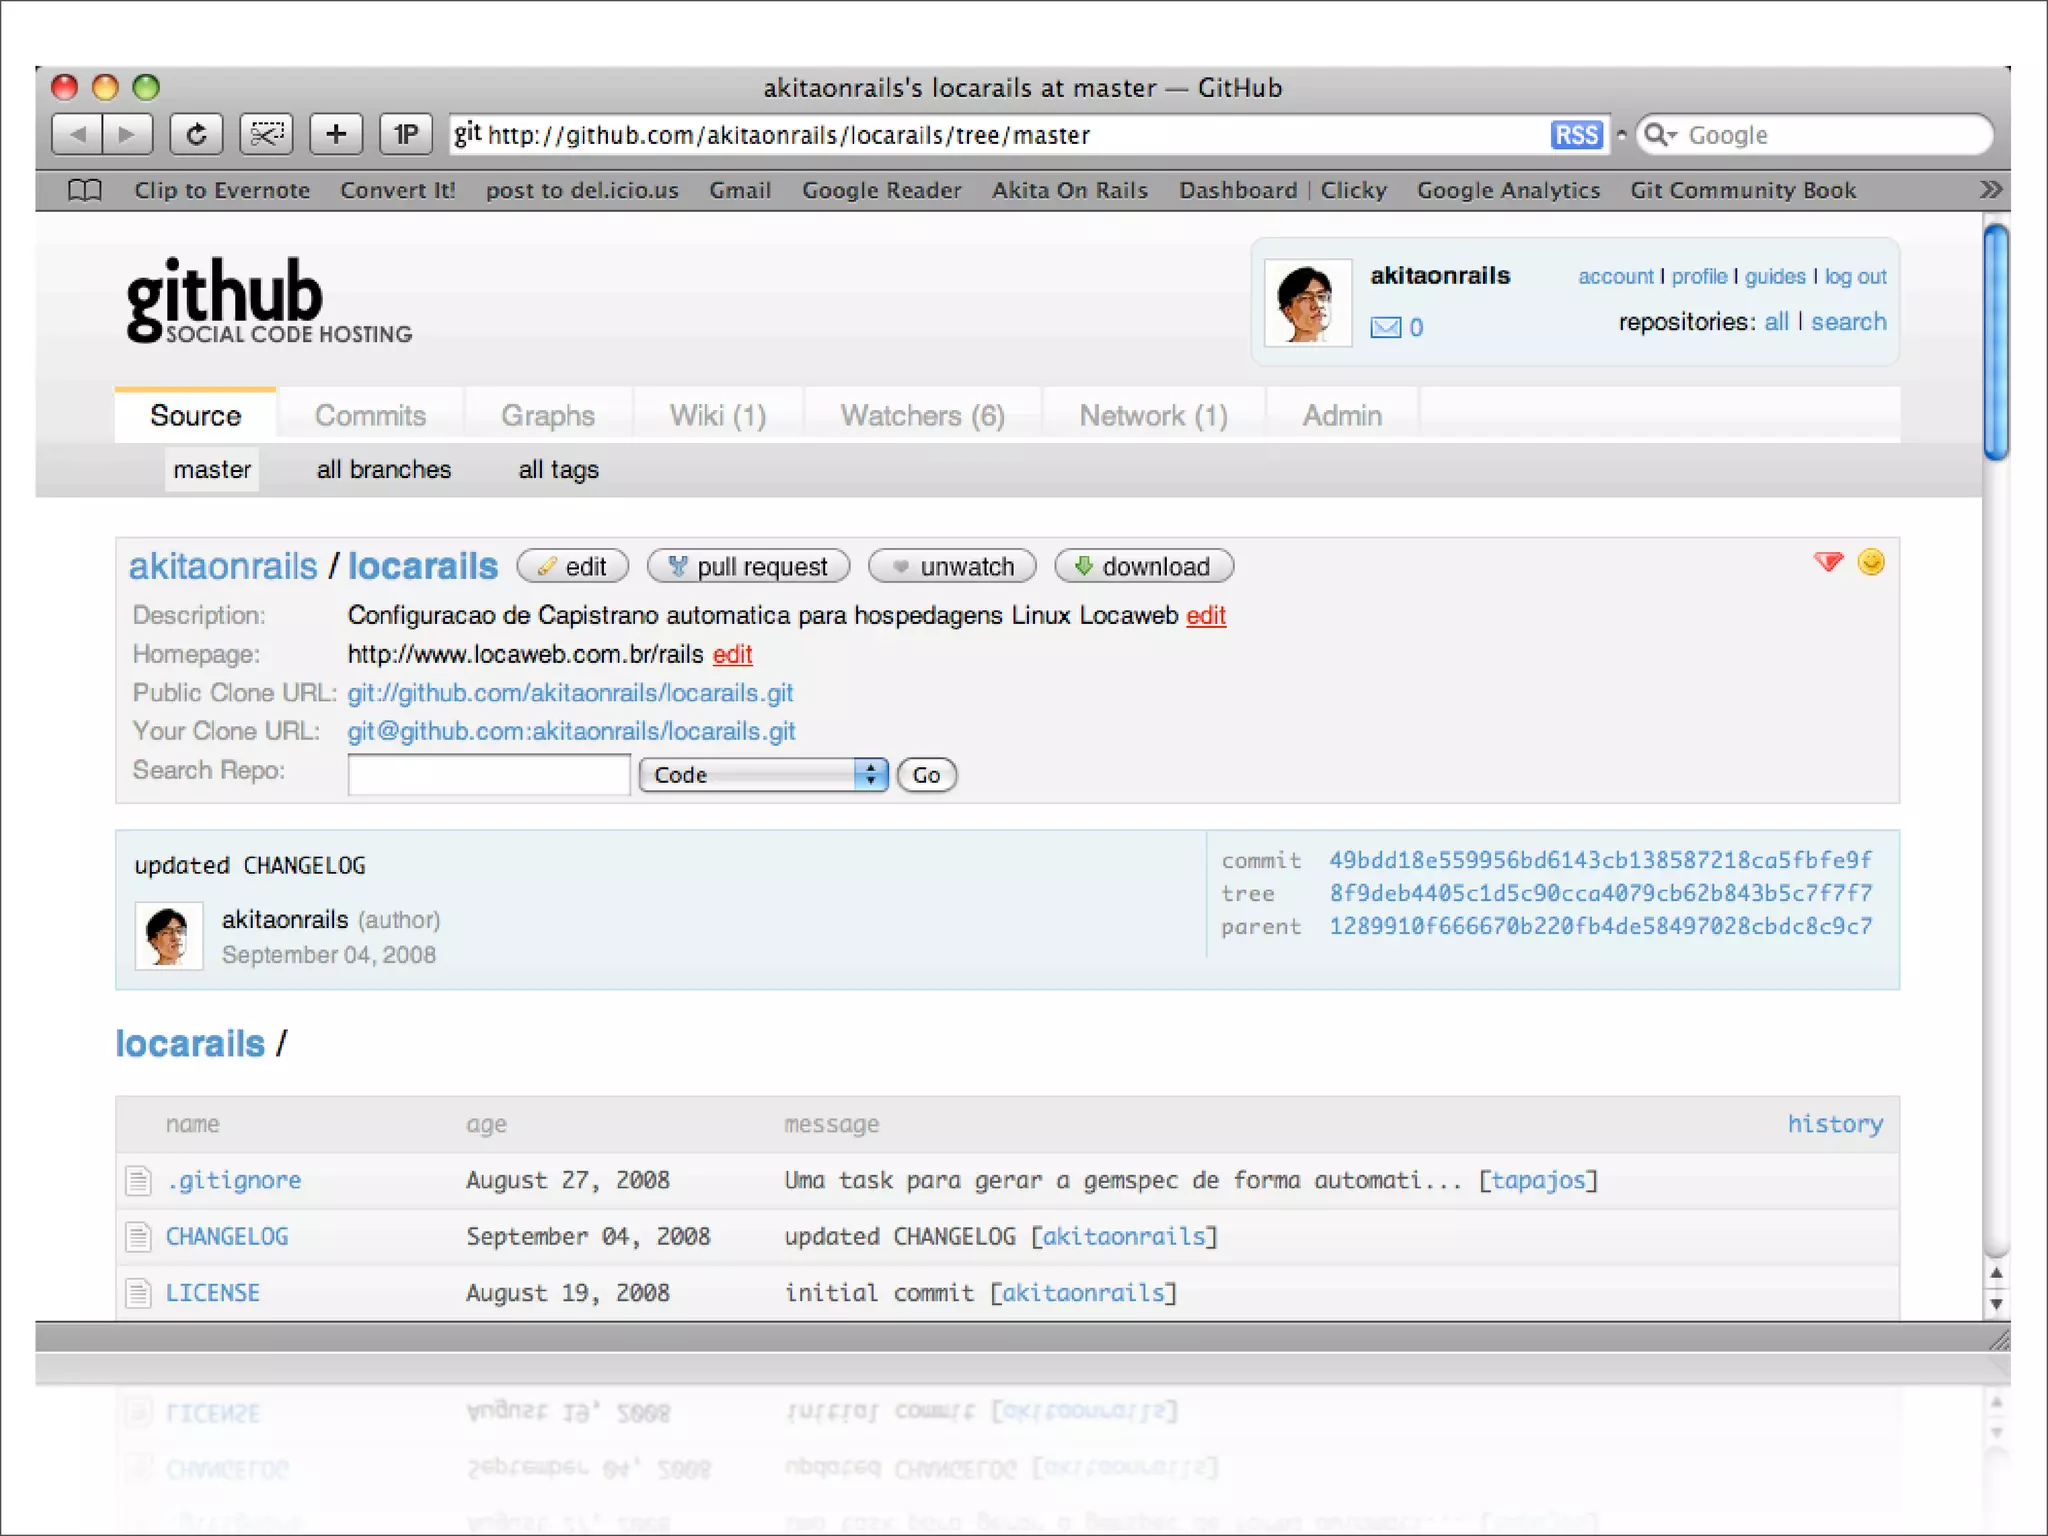The width and height of the screenshot is (2048, 1536).
Task: Open the profile link
Action: click(1699, 277)
